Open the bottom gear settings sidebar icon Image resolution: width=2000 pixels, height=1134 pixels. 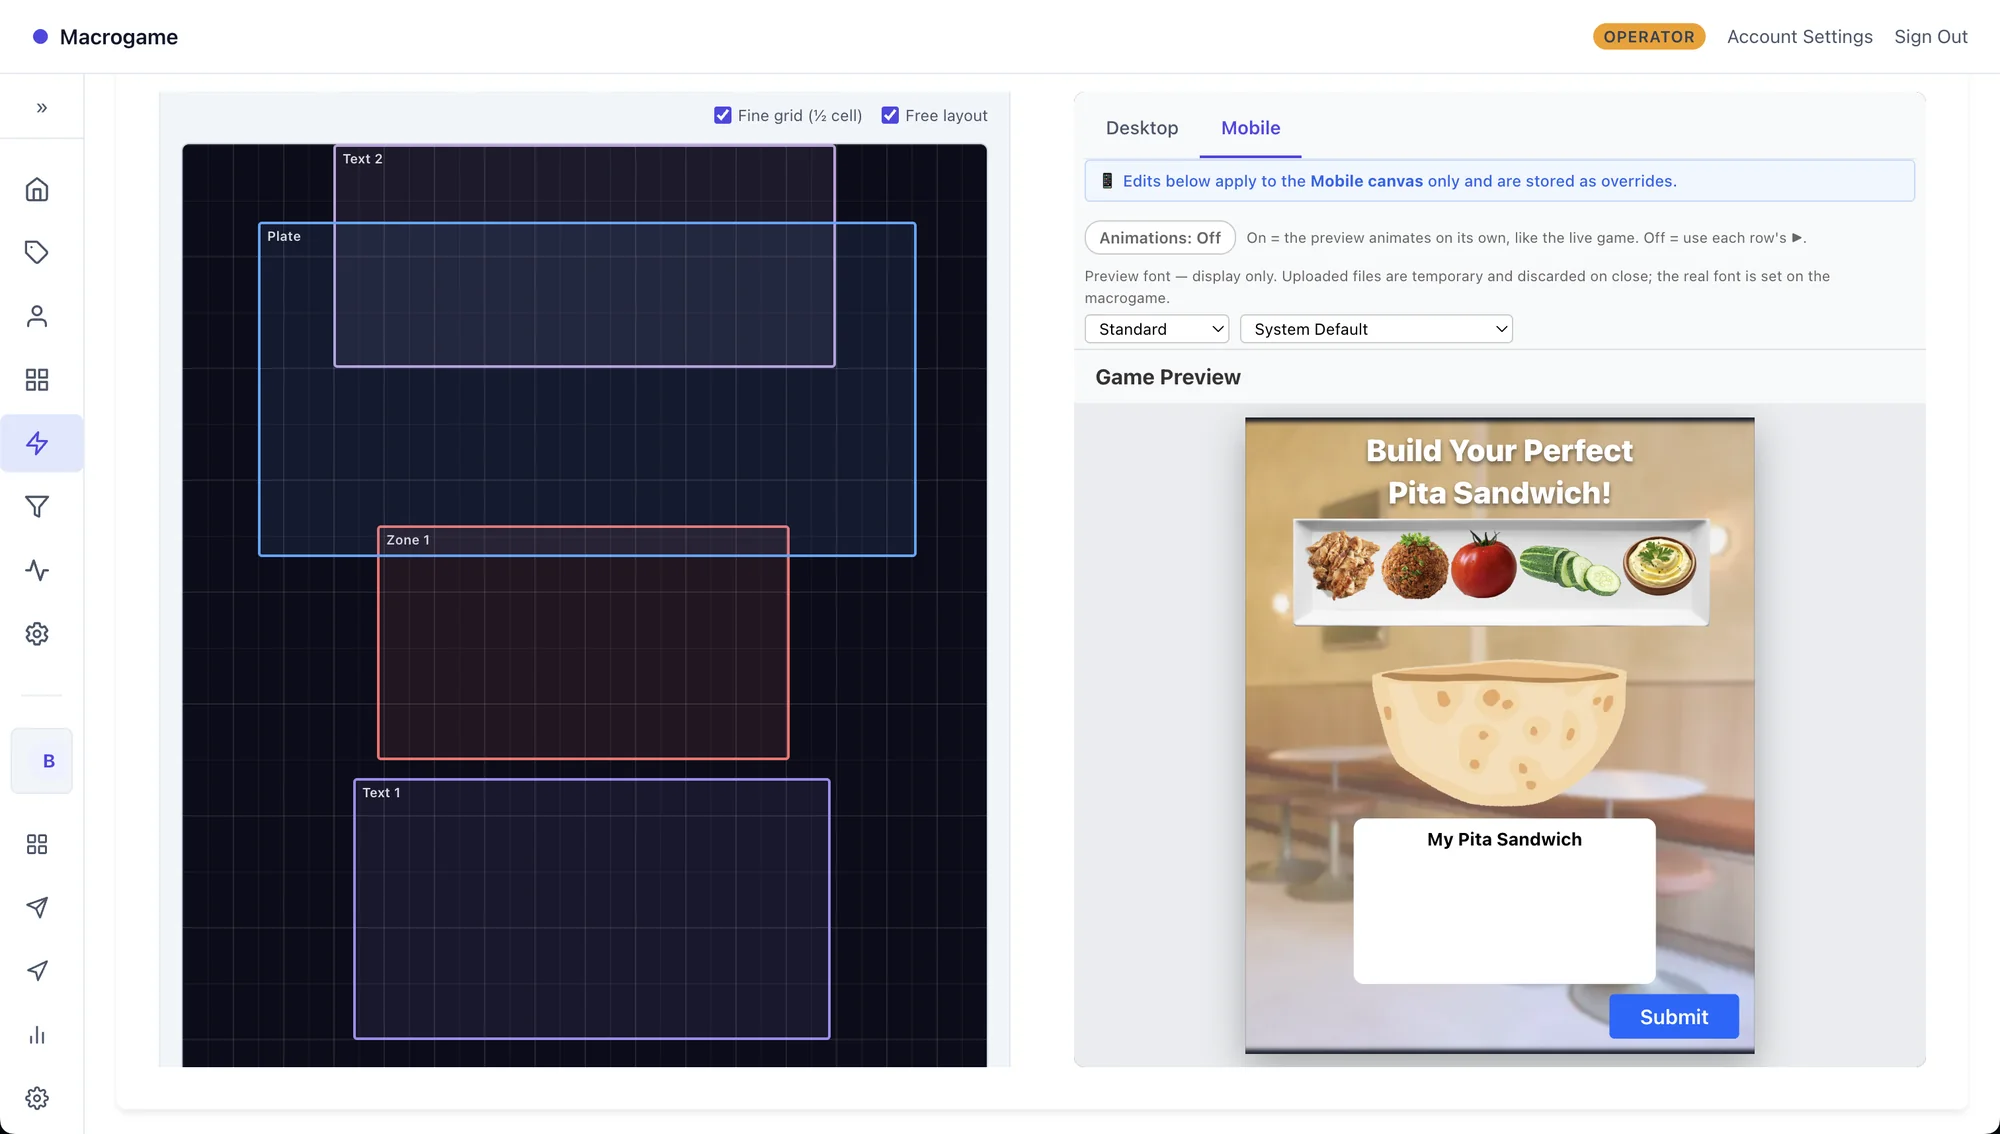[37, 1098]
